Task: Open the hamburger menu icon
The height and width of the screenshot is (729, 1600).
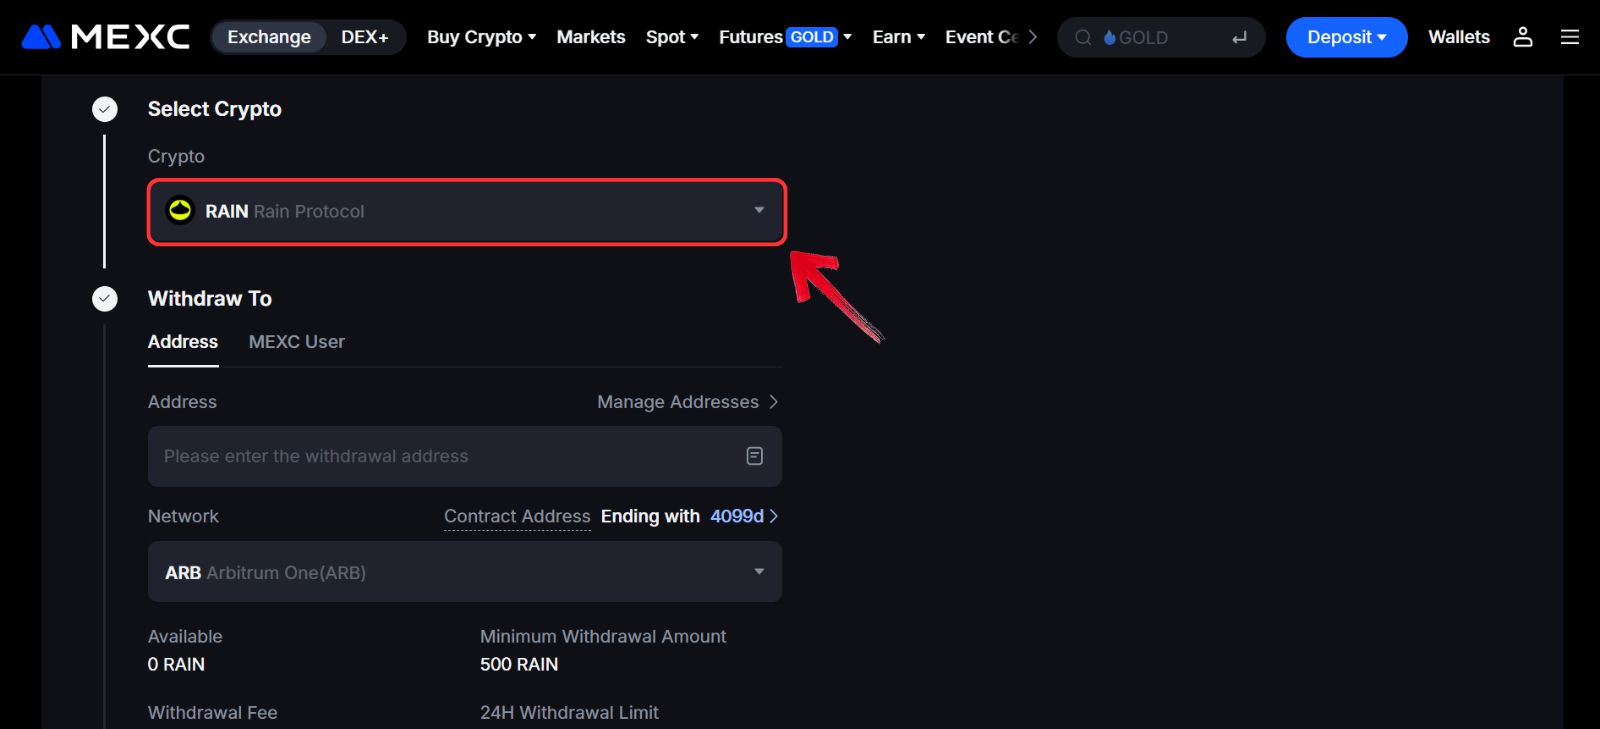Action: [x=1570, y=37]
